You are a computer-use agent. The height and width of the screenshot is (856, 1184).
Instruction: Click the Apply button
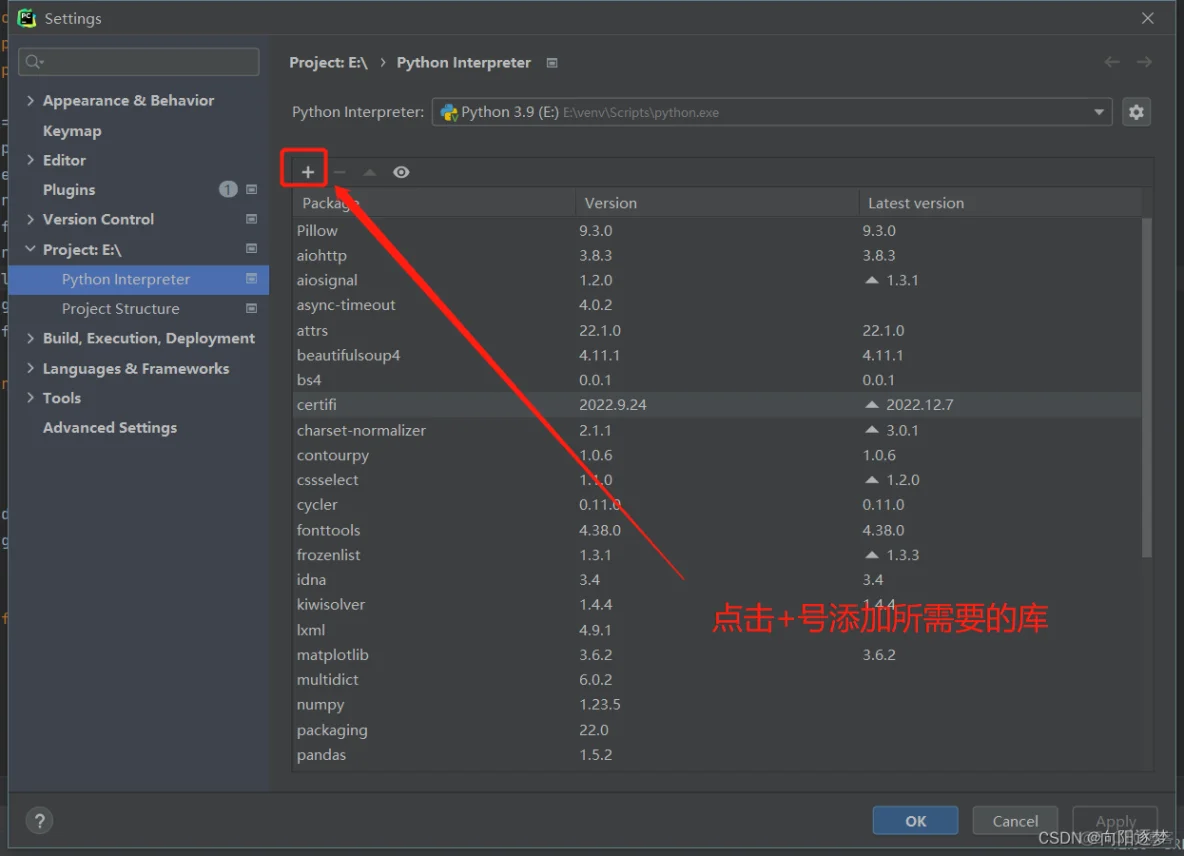(x=1115, y=821)
